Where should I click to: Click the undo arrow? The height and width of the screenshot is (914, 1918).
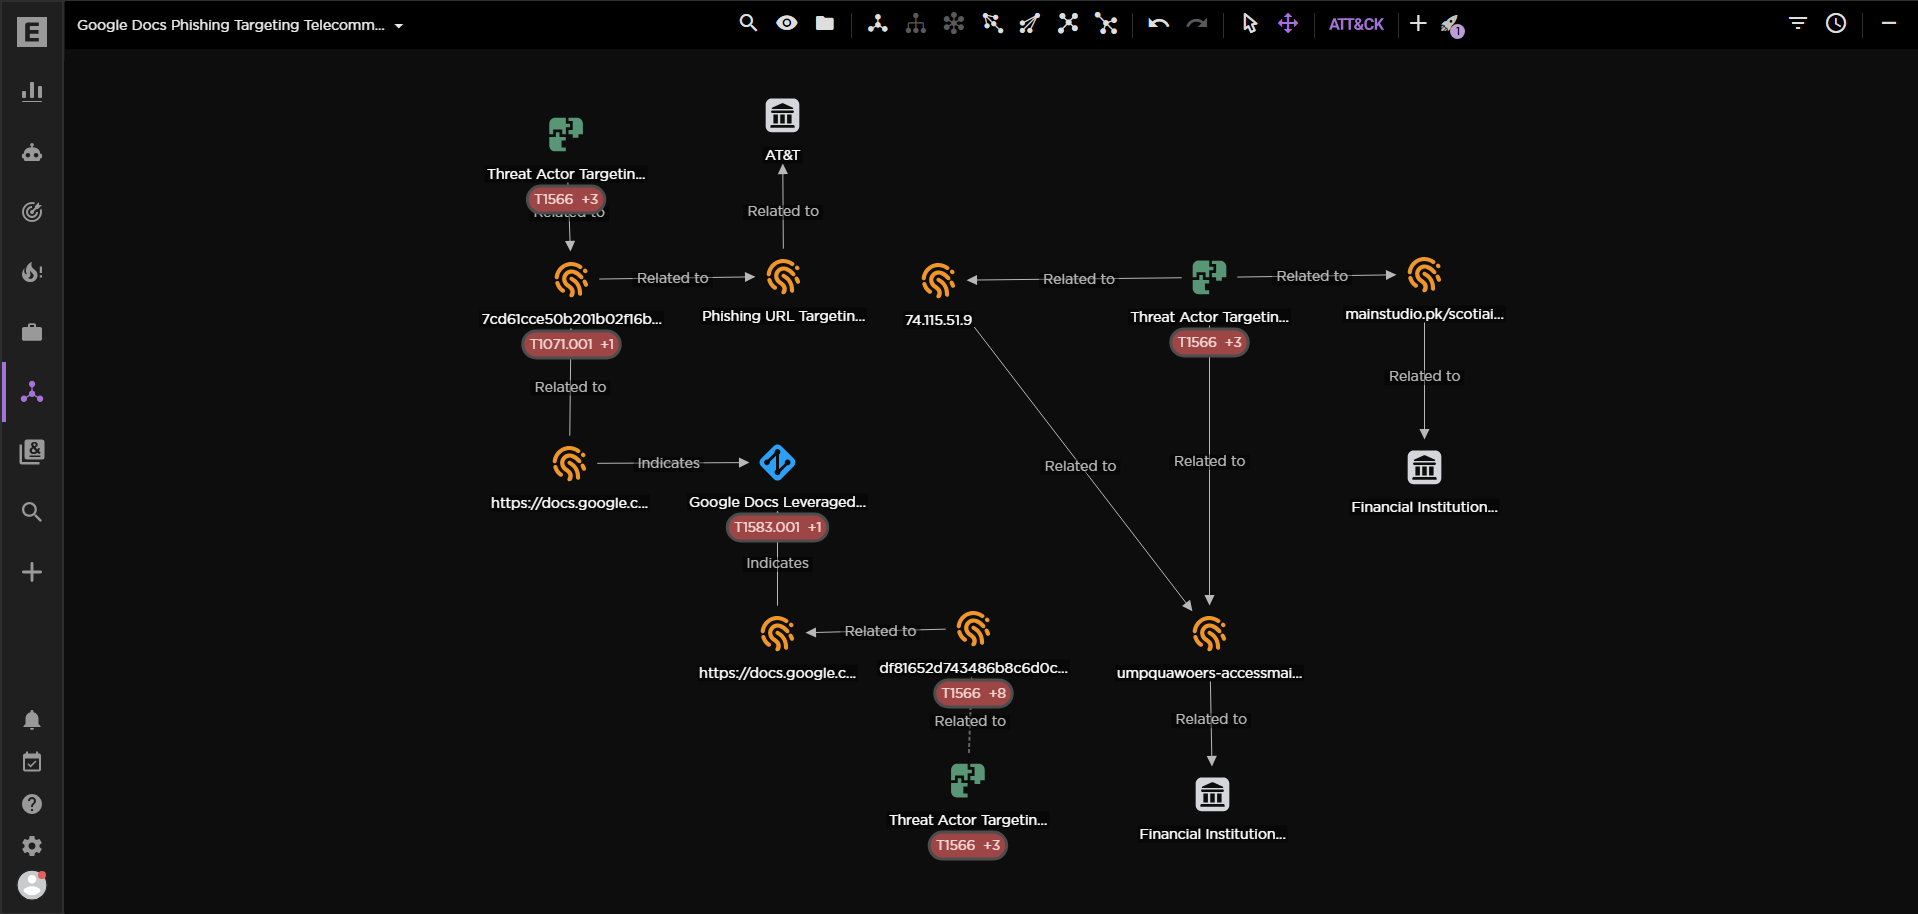coord(1158,23)
